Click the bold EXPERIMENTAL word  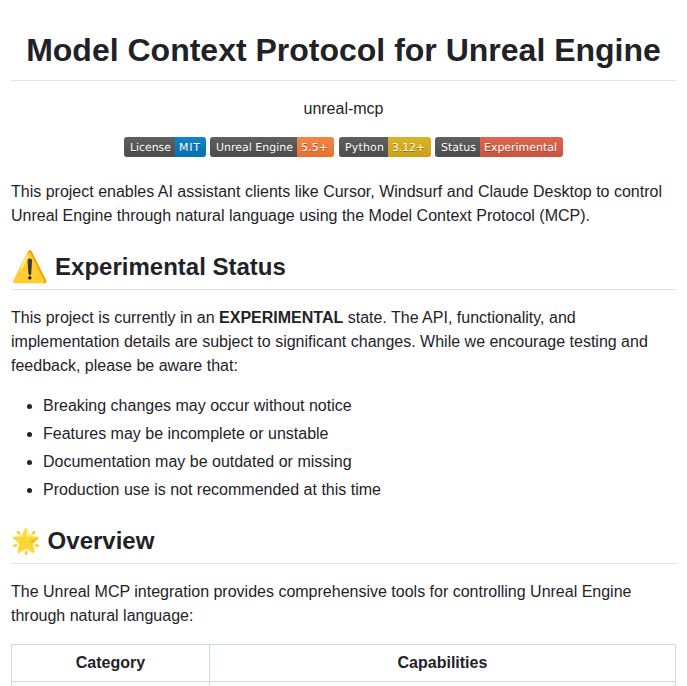click(281, 318)
